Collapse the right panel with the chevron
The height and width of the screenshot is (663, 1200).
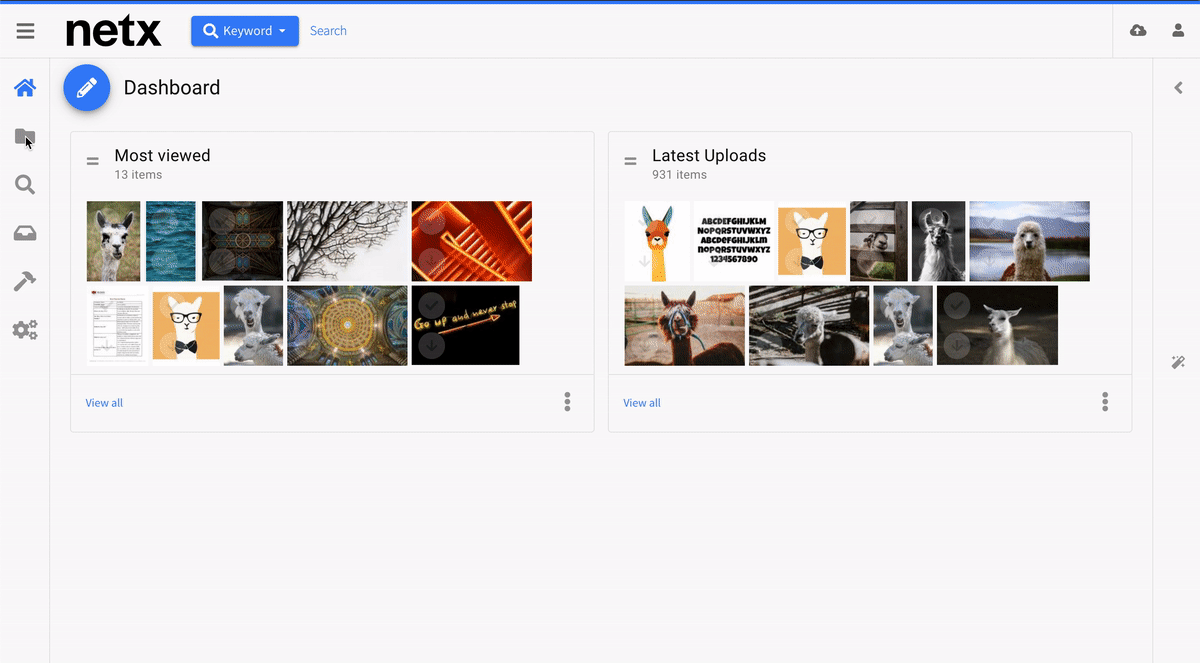pos(1178,88)
